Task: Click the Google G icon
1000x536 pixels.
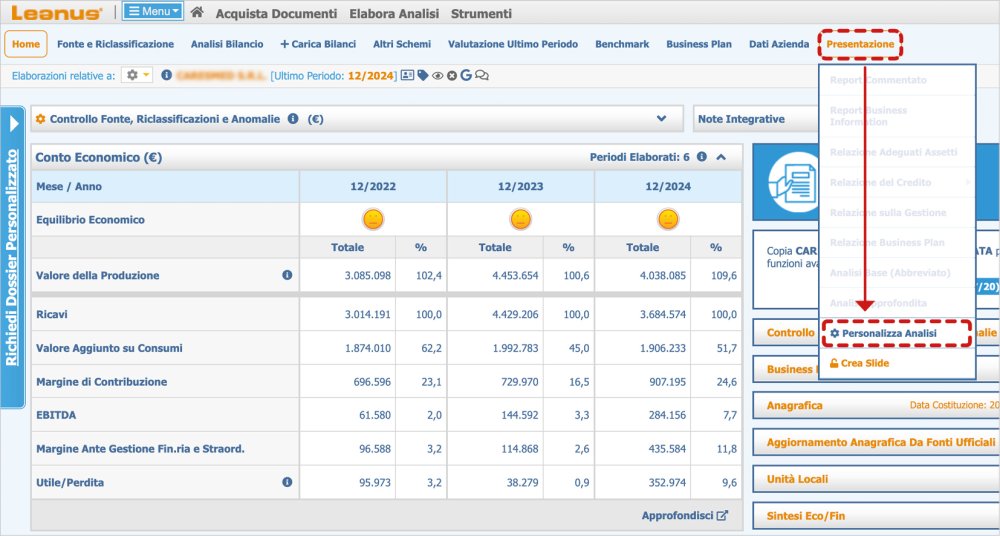Action: 466,75
